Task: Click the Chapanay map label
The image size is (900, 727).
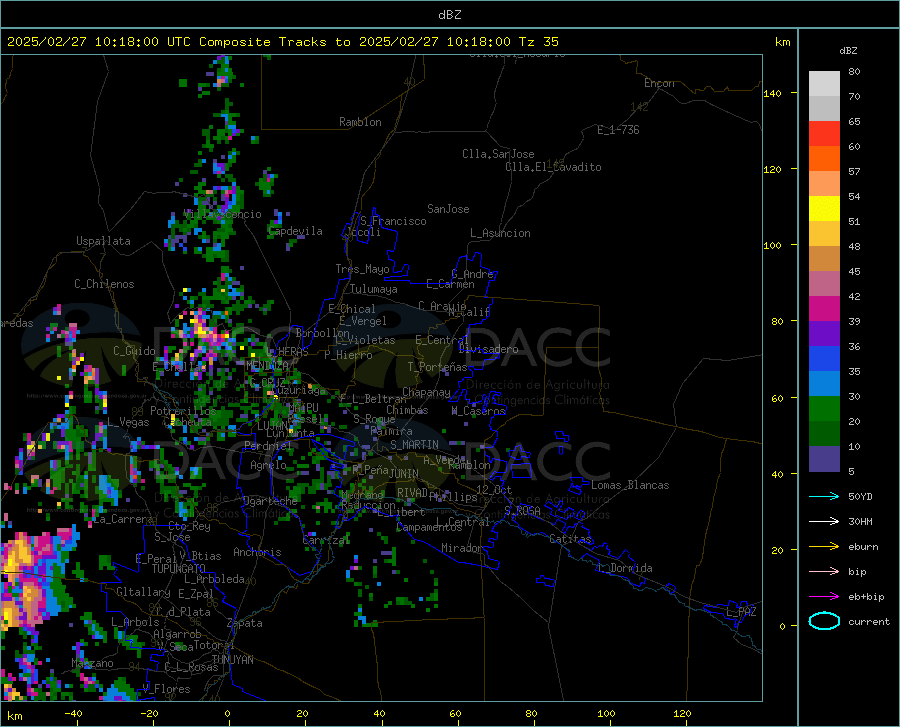Action: 426,392
